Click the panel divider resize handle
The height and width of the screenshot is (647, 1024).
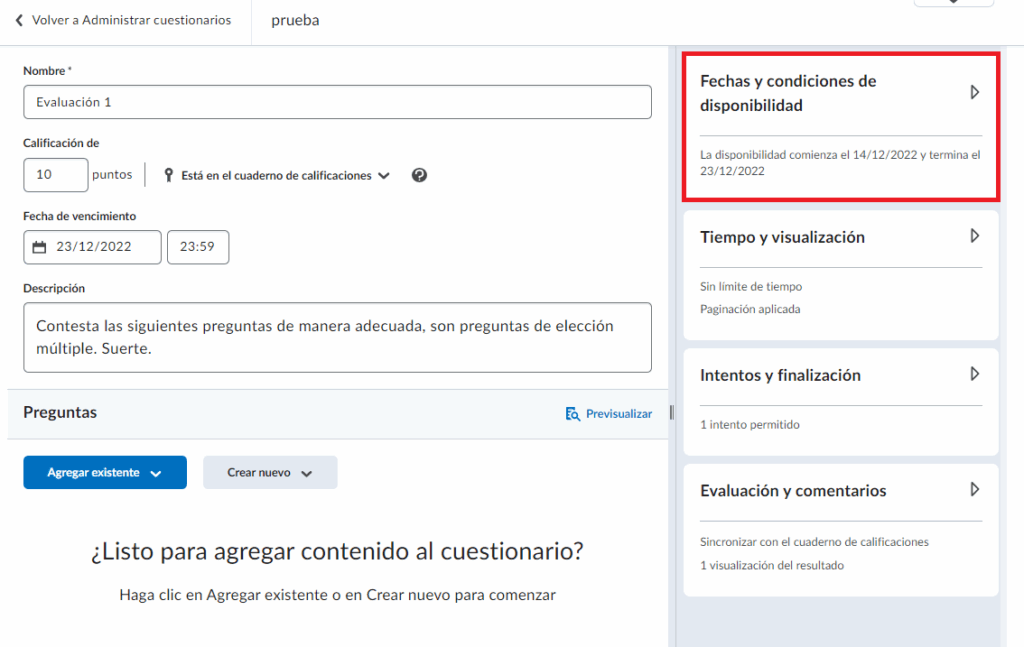672,412
